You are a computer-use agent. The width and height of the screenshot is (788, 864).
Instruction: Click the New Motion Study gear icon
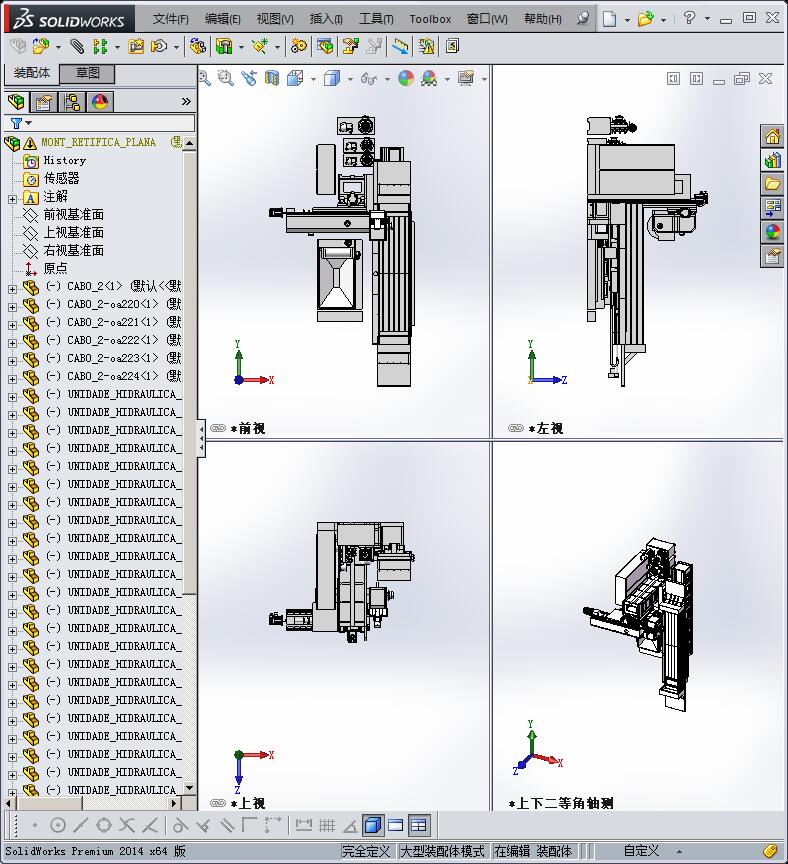(x=299, y=46)
